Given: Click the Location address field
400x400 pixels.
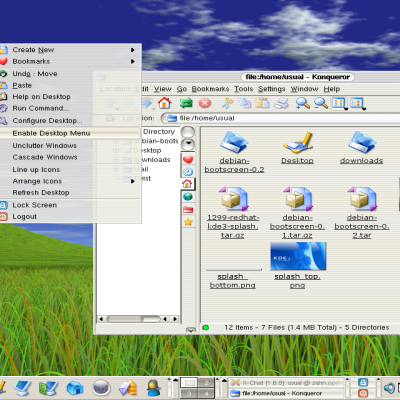Looking at the screenshot, I should click(x=280, y=118).
